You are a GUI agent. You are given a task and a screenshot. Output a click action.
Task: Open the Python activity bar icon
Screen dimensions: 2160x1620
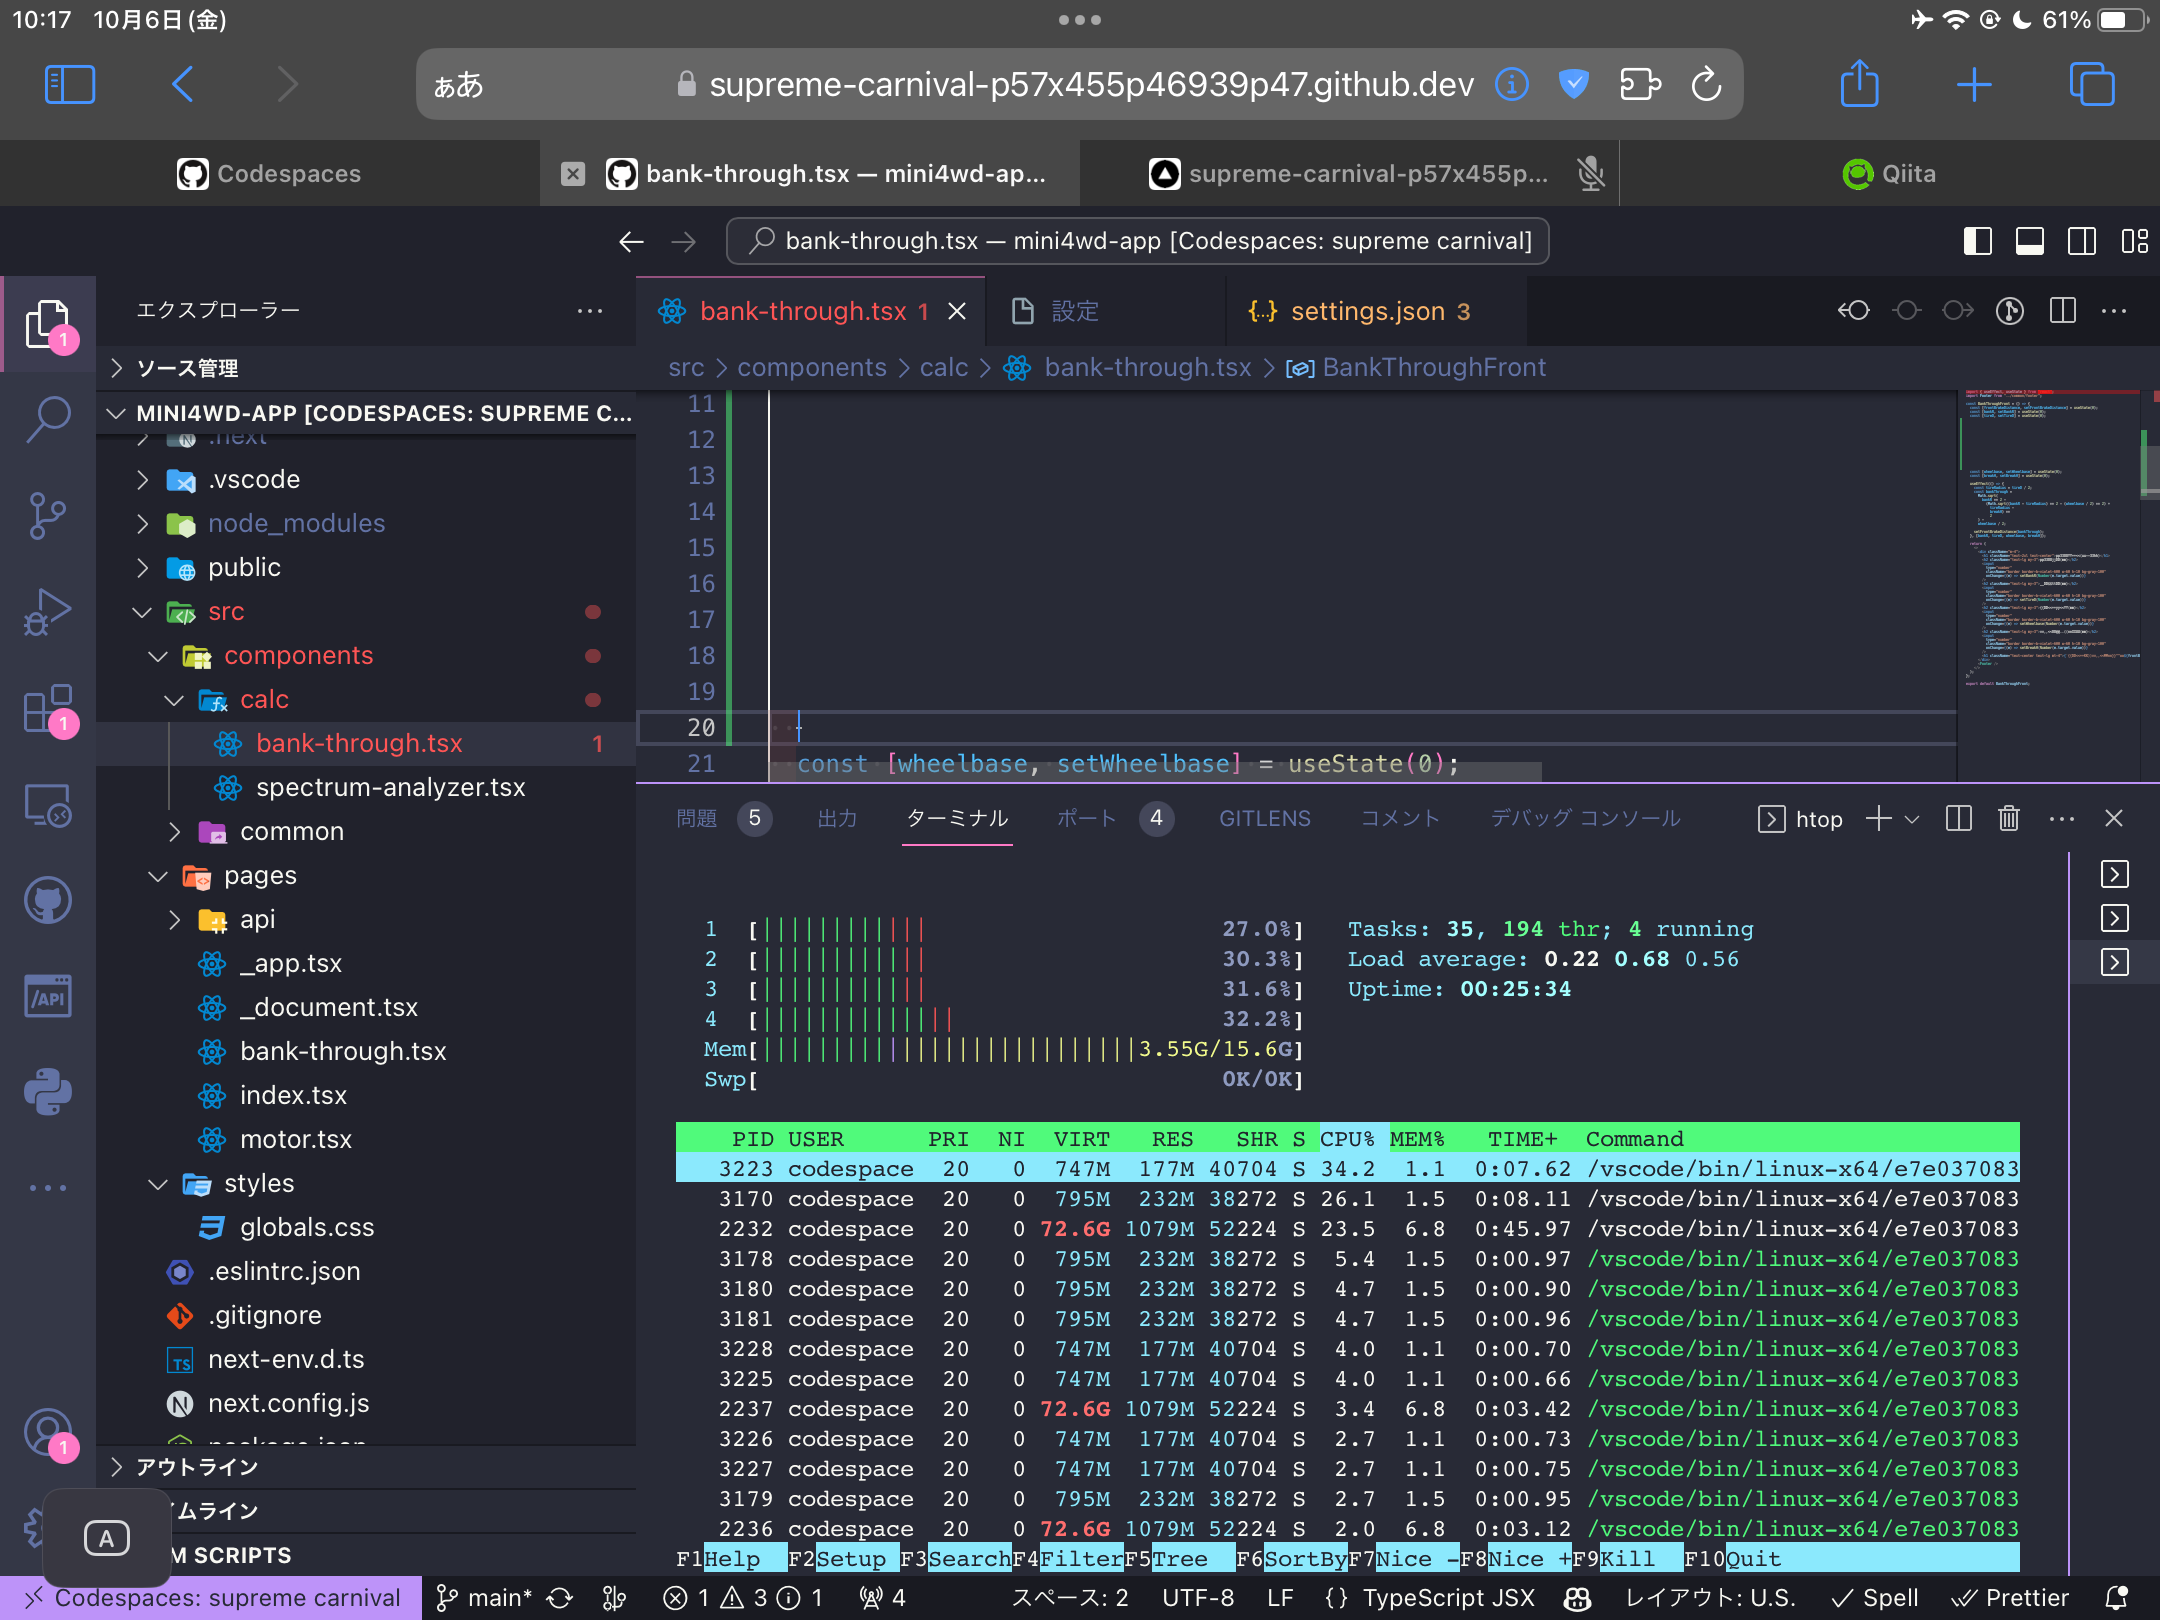tap(47, 1092)
